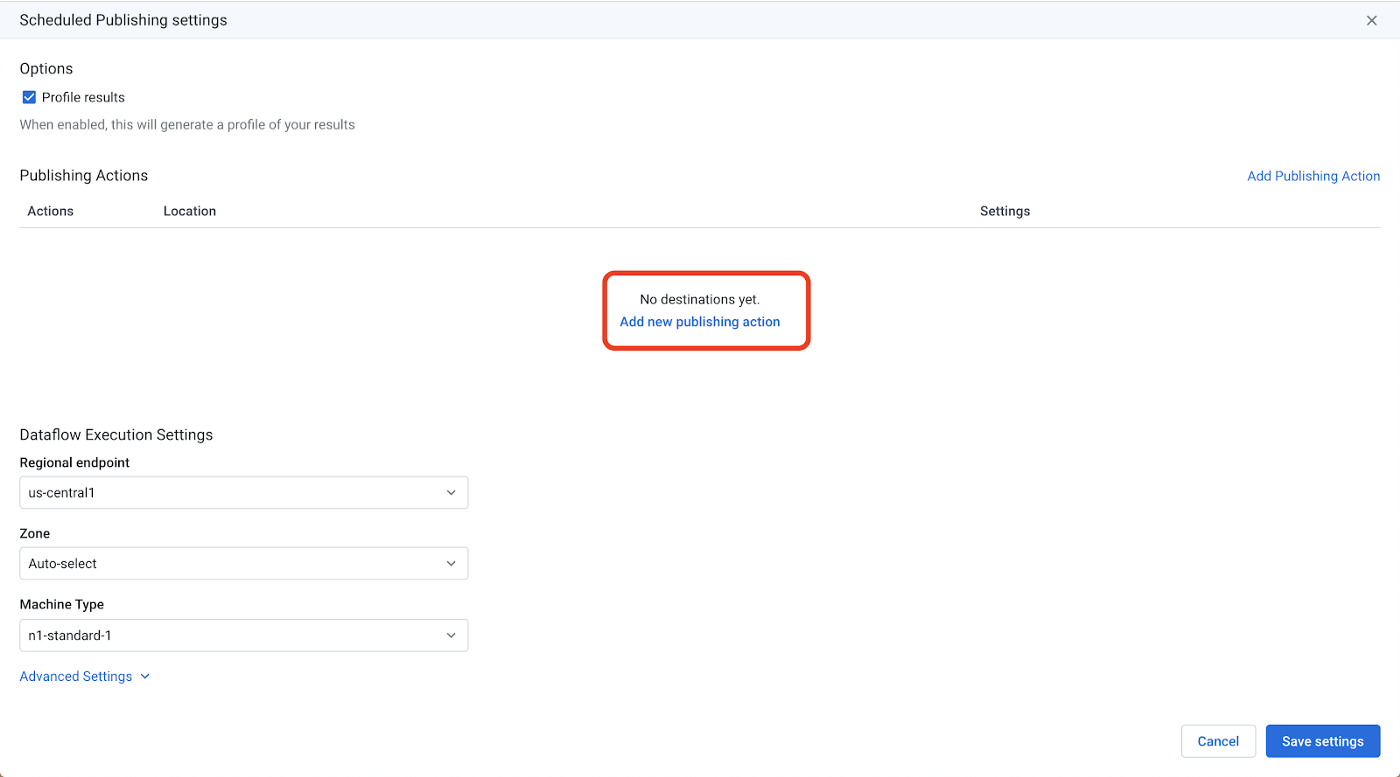Click the chevron icon in Regional endpoint field
The height and width of the screenshot is (777, 1400).
(451, 493)
